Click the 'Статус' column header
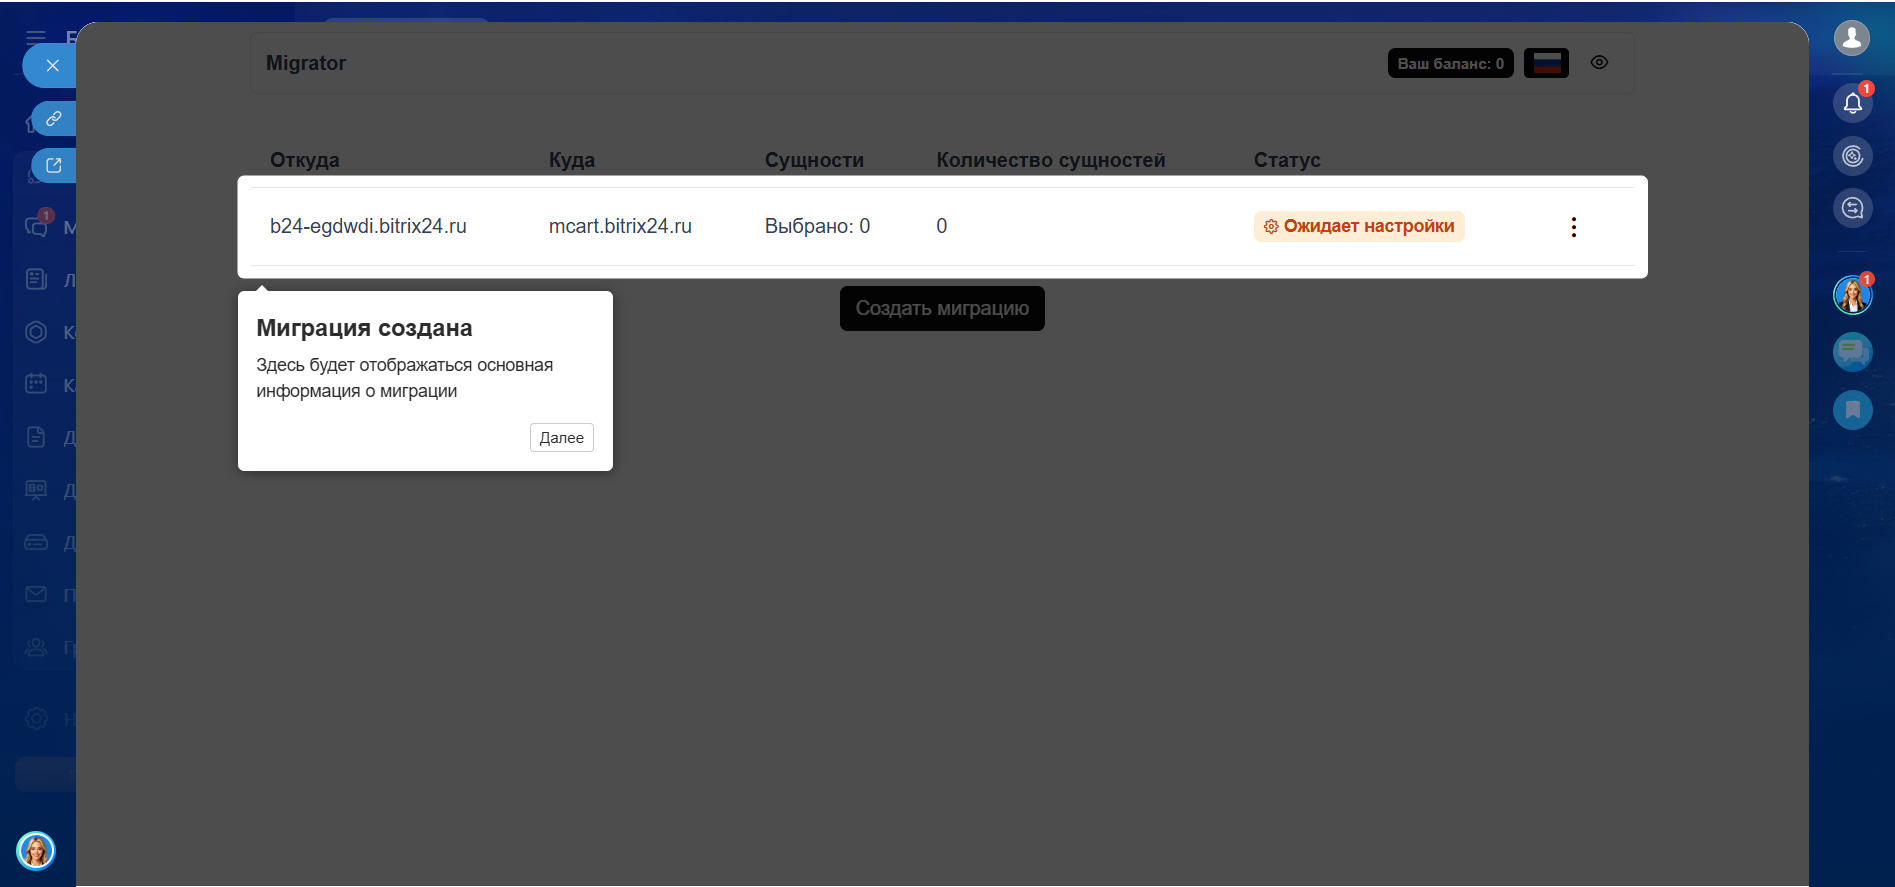Screen dimensions: 1895x887 [x=1287, y=160]
